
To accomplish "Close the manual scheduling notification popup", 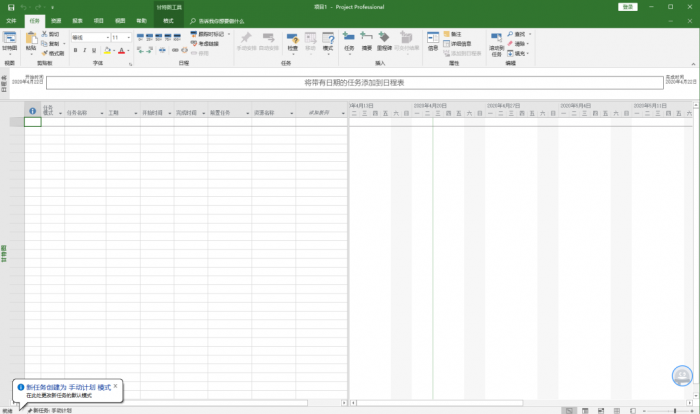I will click(x=116, y=386).
